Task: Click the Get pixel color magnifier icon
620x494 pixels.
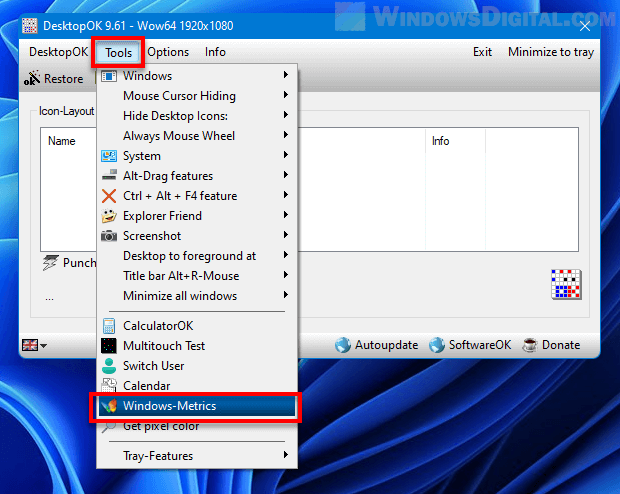Action: tap(109, 427)
